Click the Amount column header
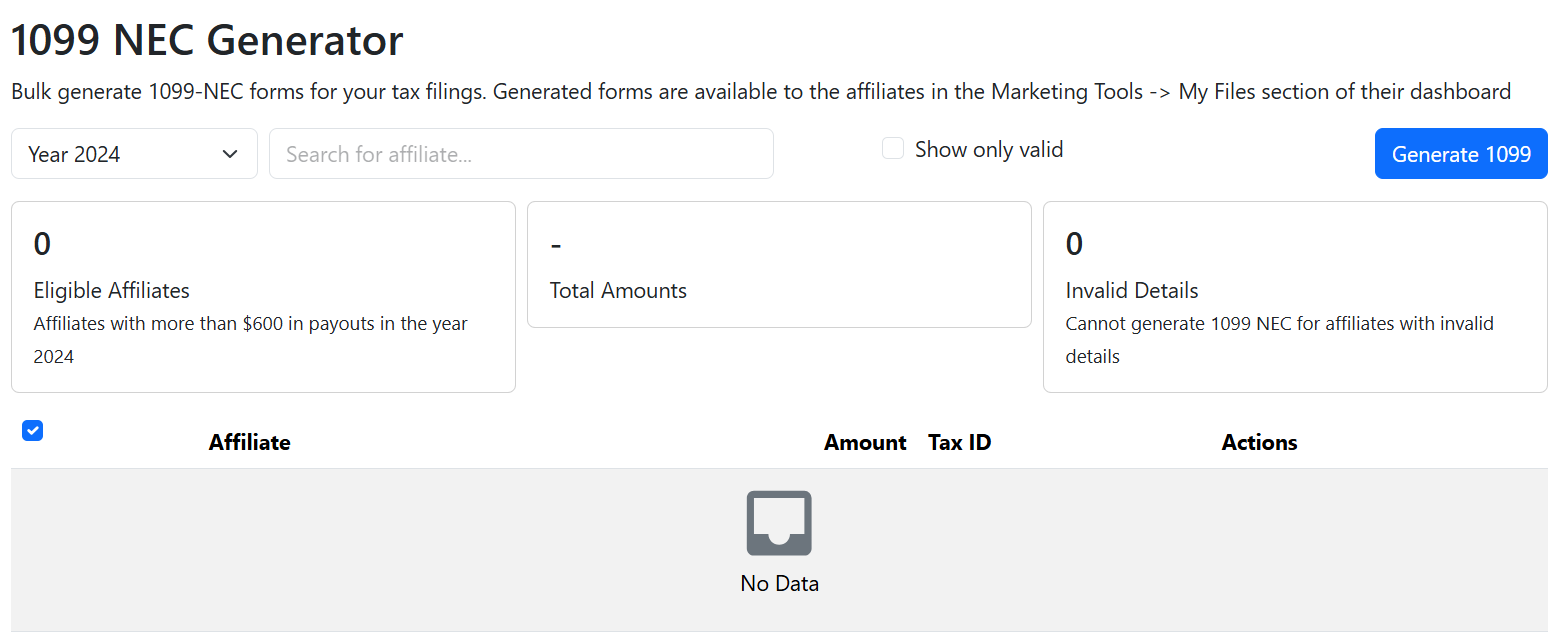The height and width of the screenshot is (643, 1557). 864,443
